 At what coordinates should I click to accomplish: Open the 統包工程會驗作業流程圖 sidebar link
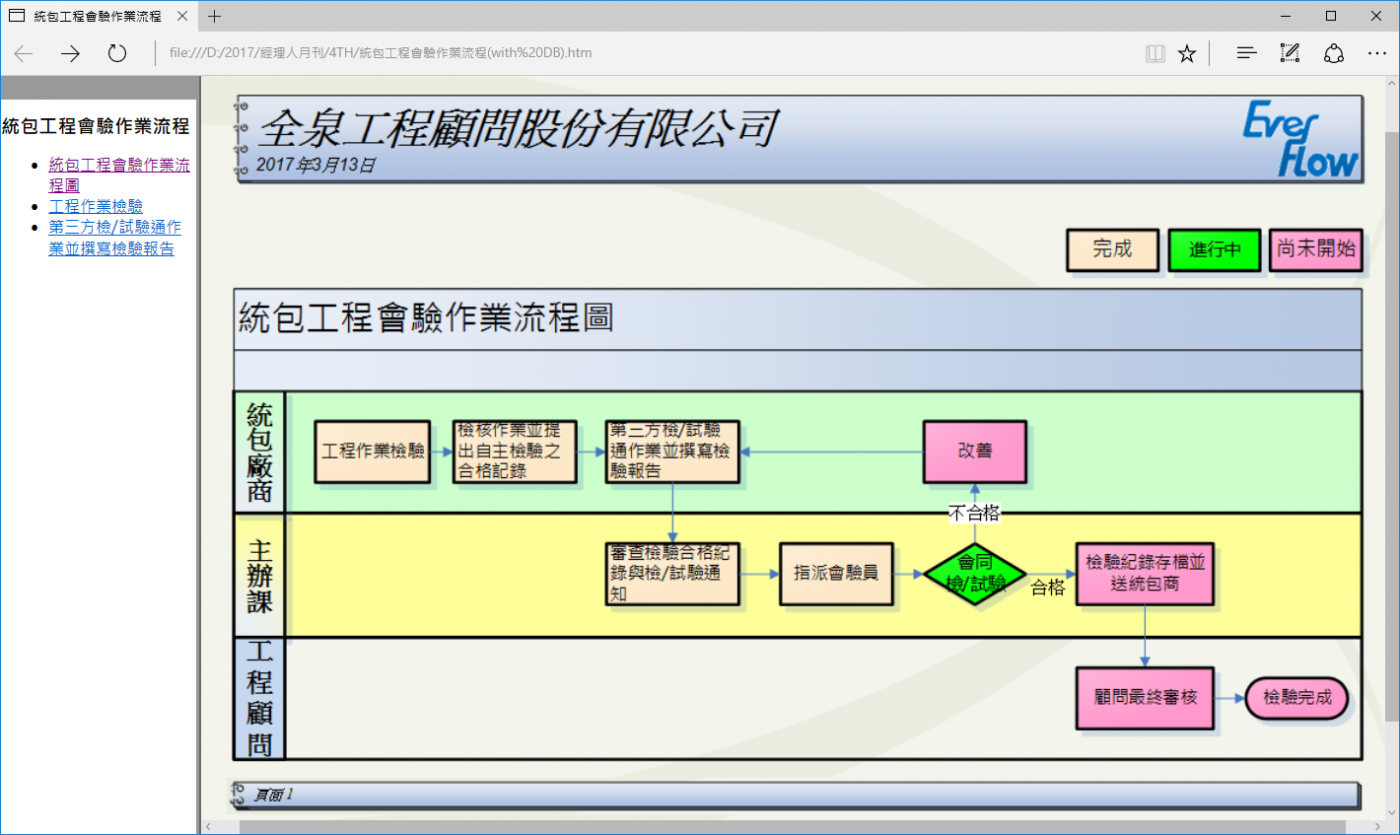point(119,175)
